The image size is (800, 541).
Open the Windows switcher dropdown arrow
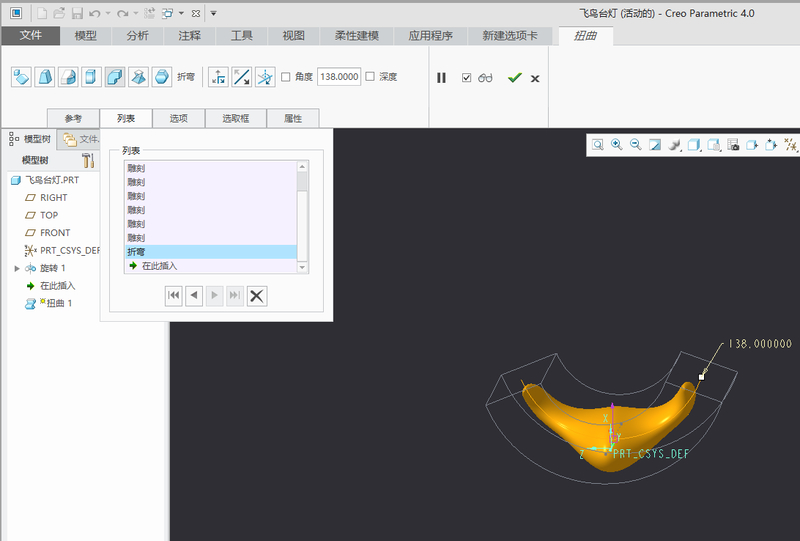pos(181,13)
